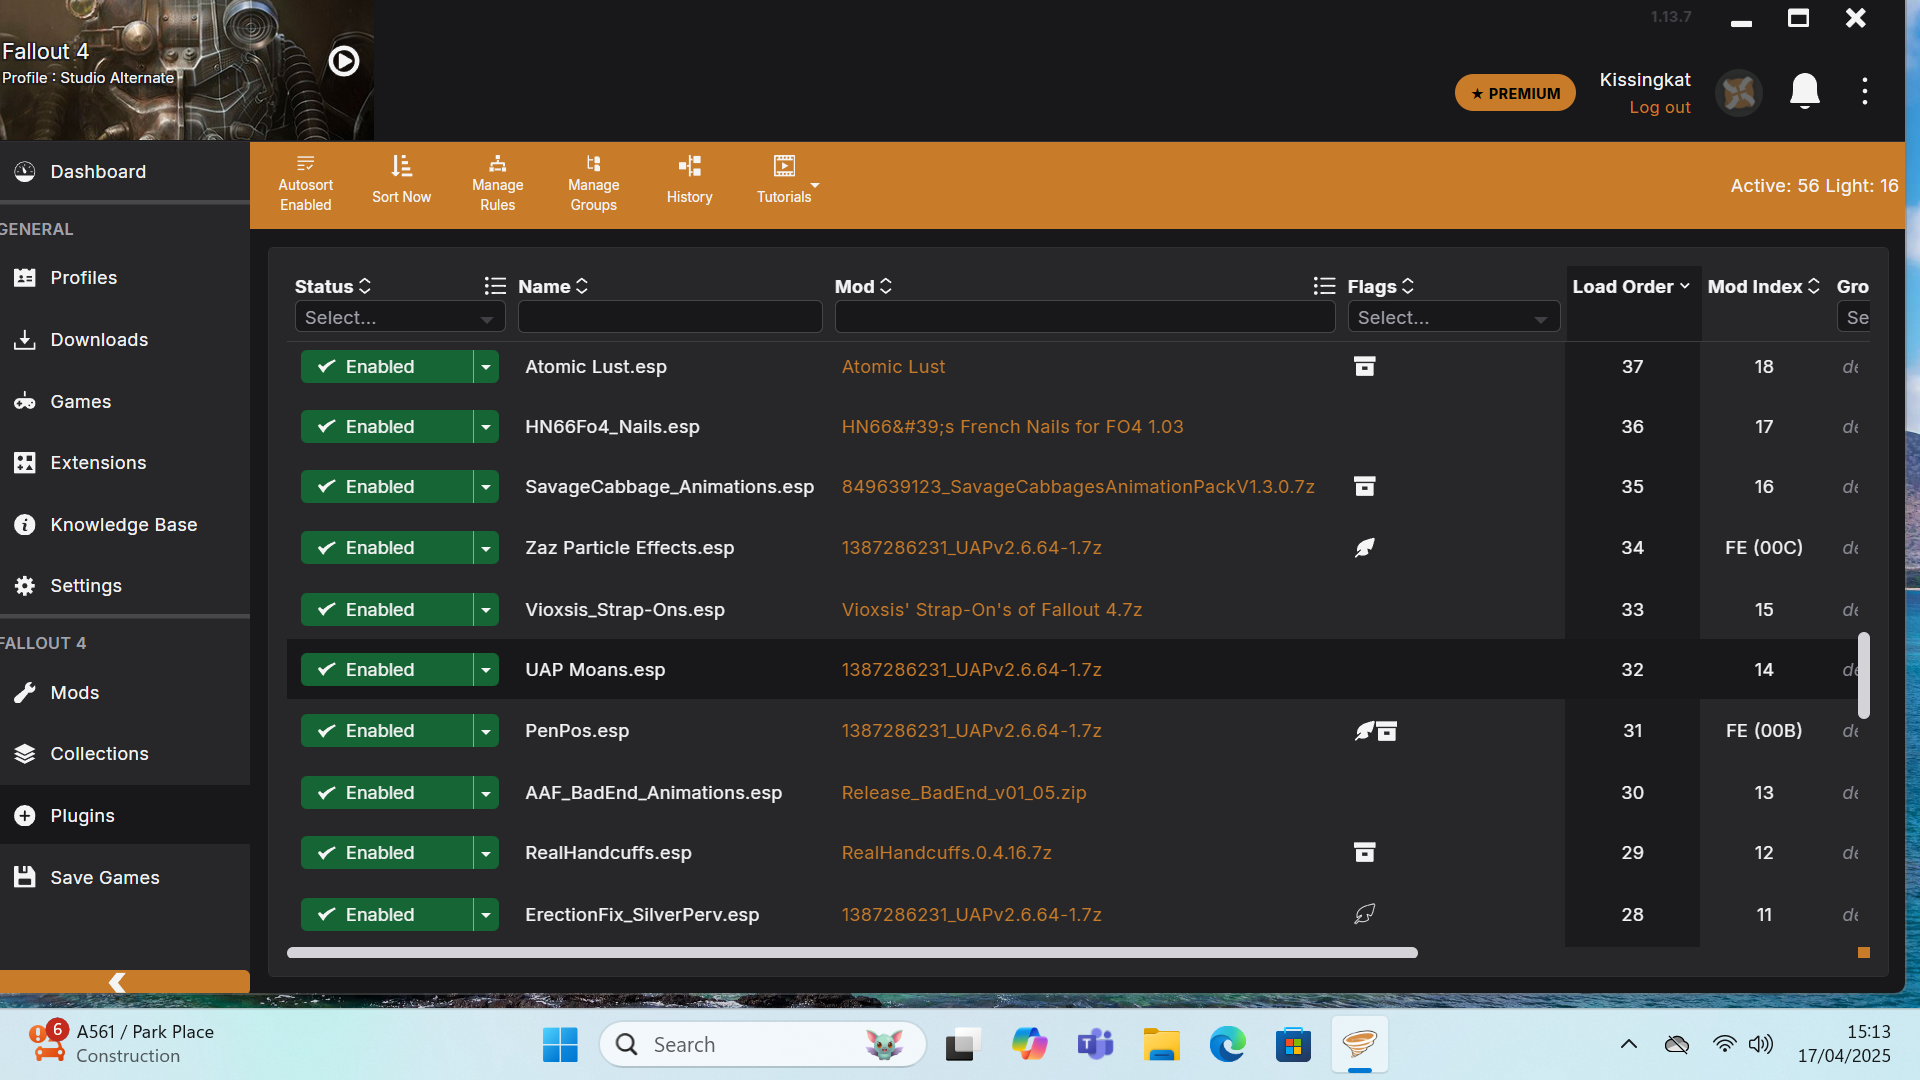This screenshot has width=1920, height=1080.
Task: Click light plugin feather icon for Zaz Particle Effects.esp
Action: [1364, 548]
